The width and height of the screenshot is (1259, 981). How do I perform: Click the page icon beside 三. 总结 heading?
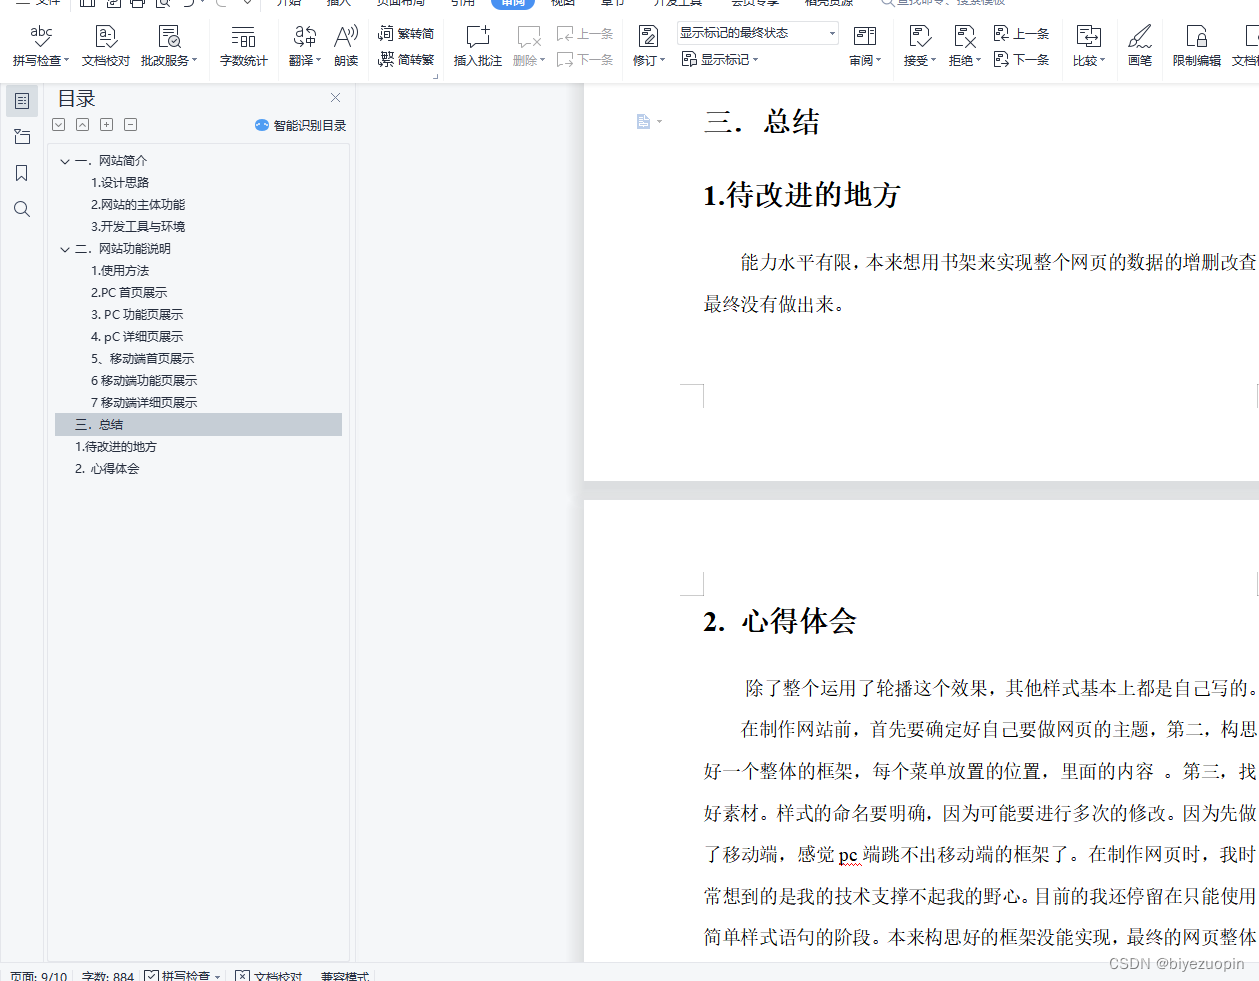click(644, 121)
